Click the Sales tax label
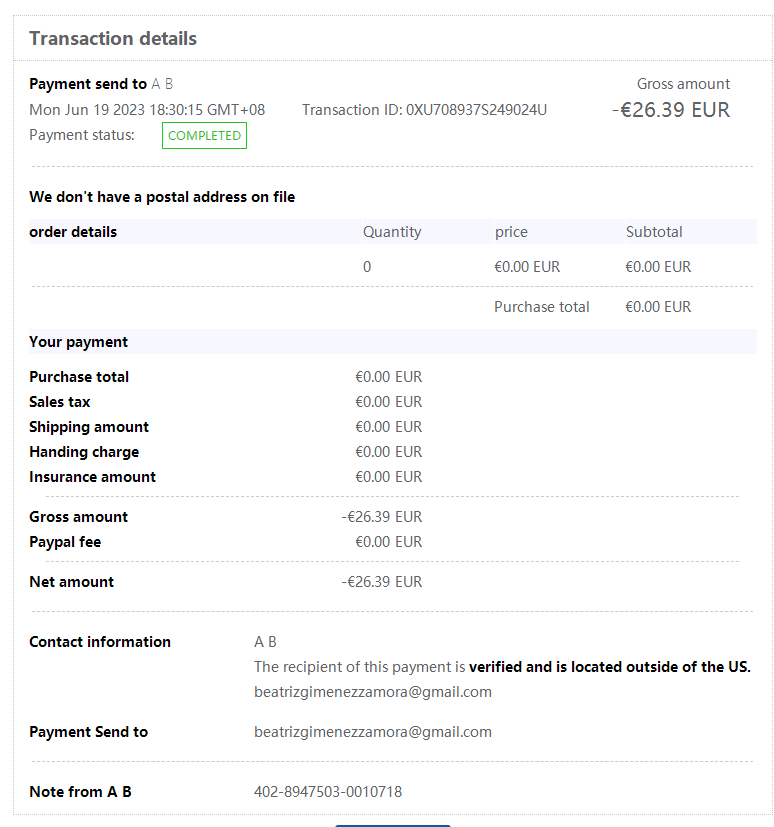This screenshot has width=774, height=827. [60, 402]
